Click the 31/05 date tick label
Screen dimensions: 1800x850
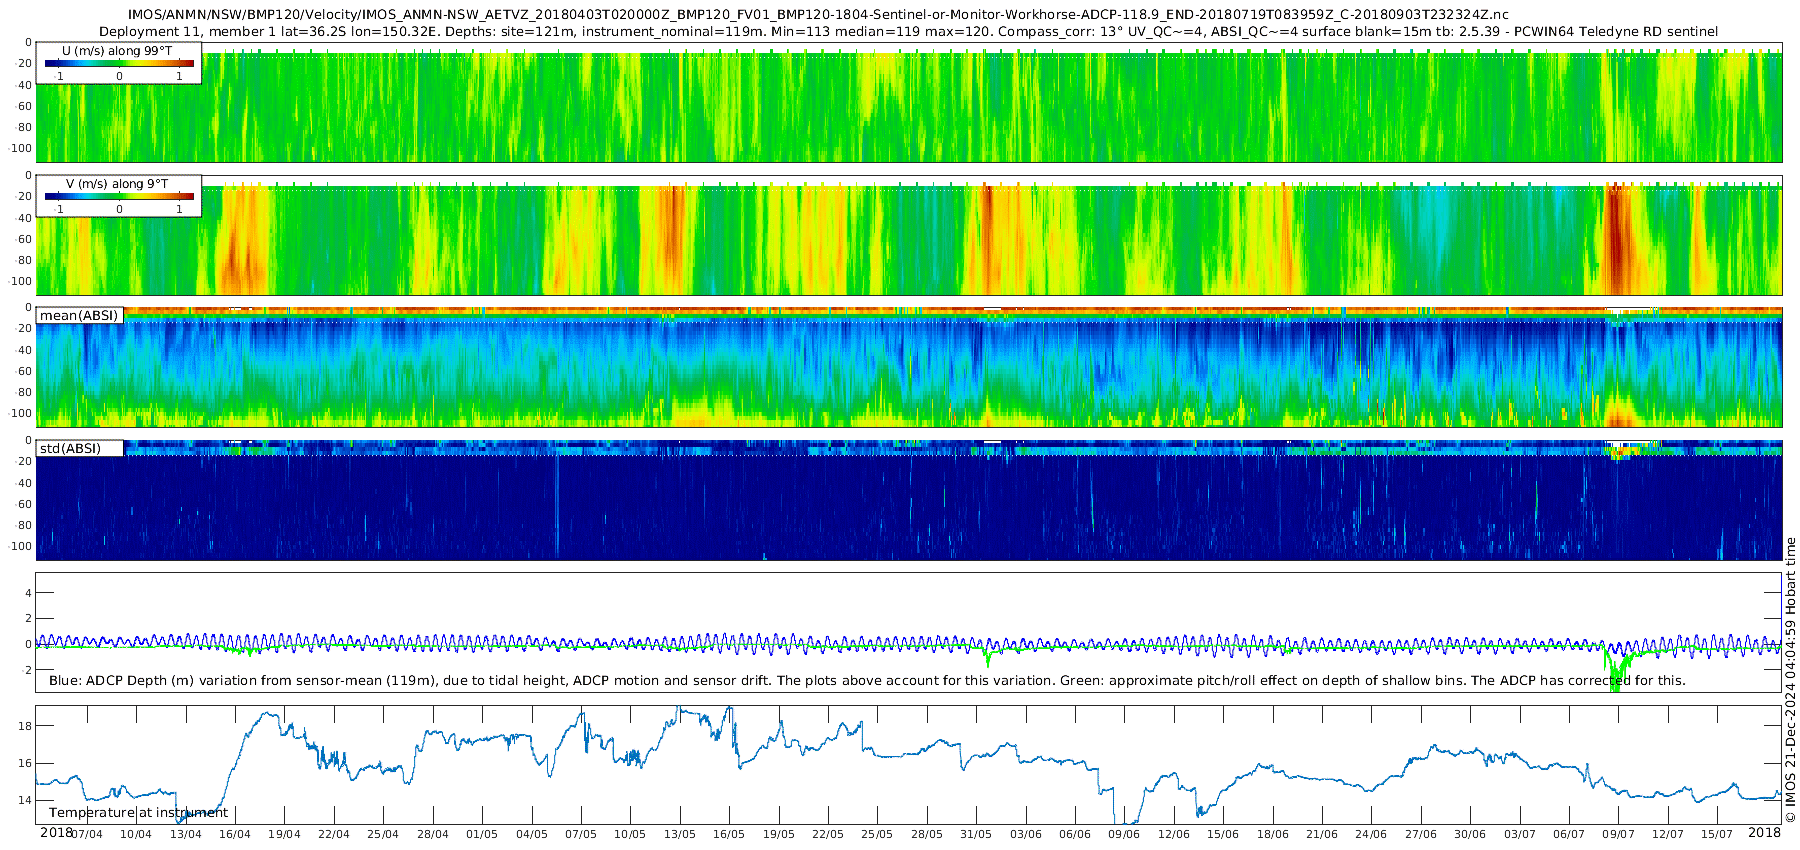[x=976, y=834]
